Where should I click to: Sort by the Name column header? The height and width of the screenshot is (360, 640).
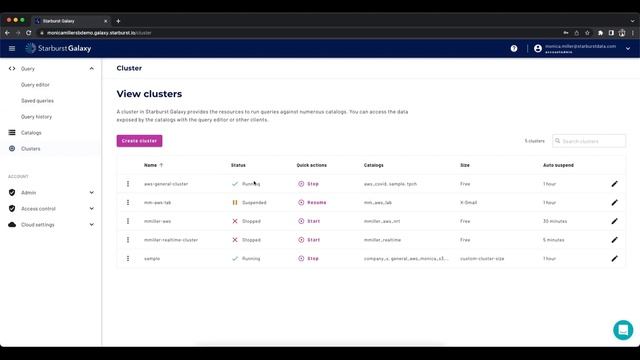(153, 165)
